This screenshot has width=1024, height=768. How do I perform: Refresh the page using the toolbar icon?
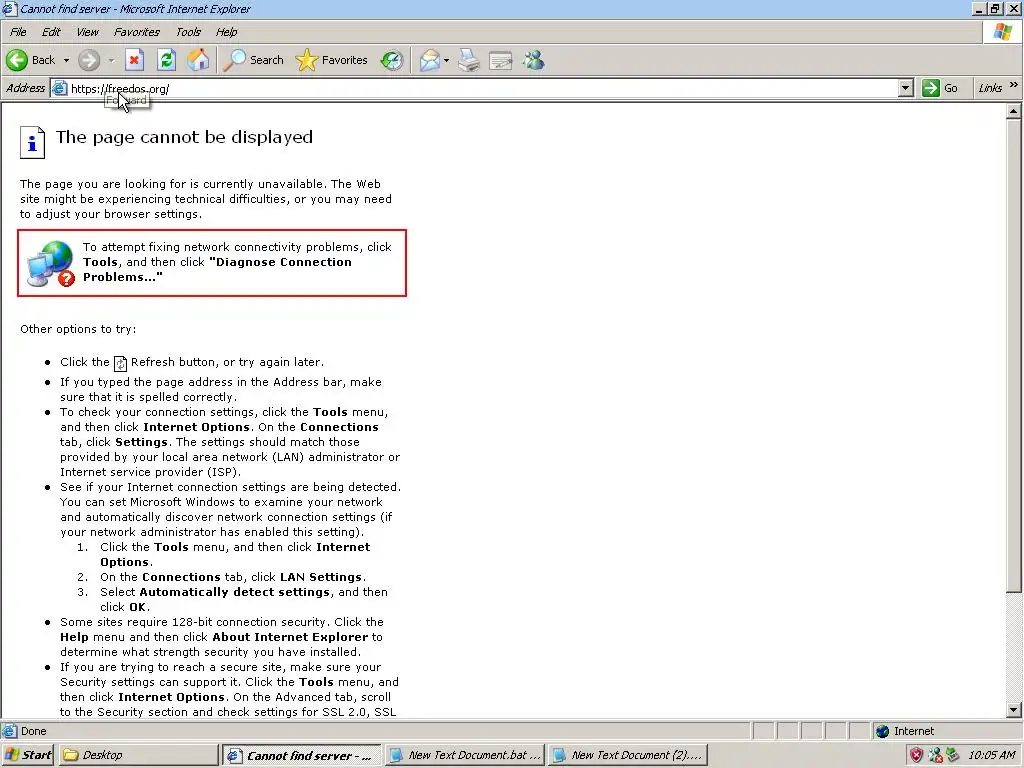pyautogui.click(x=167, y=60)
